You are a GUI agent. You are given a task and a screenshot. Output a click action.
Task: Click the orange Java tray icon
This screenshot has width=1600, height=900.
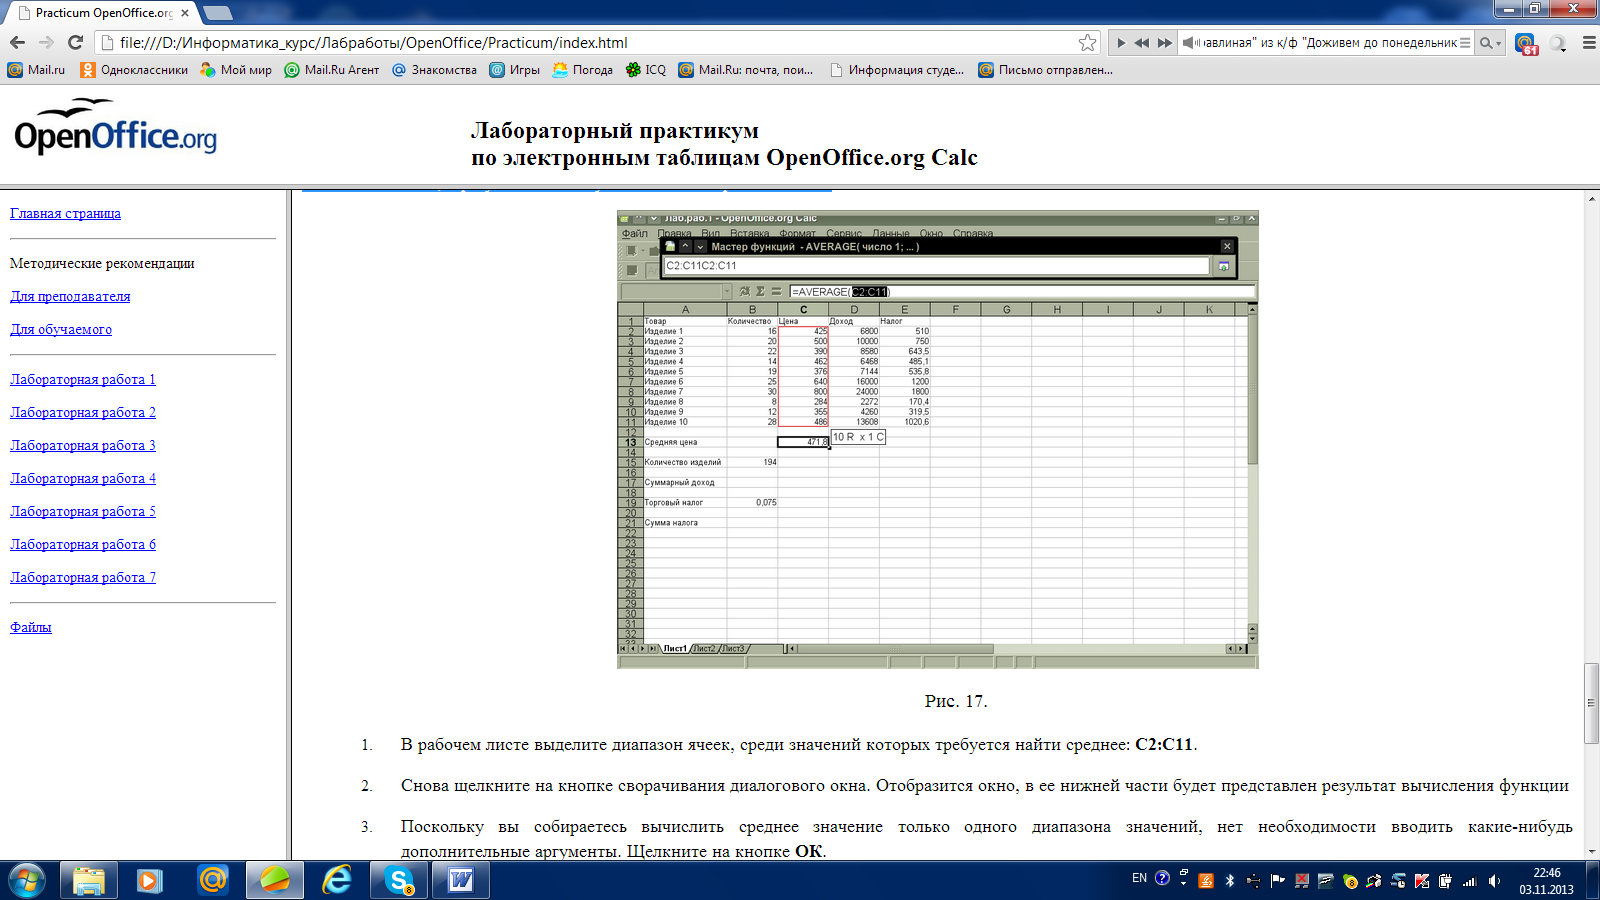(1206, 881)
